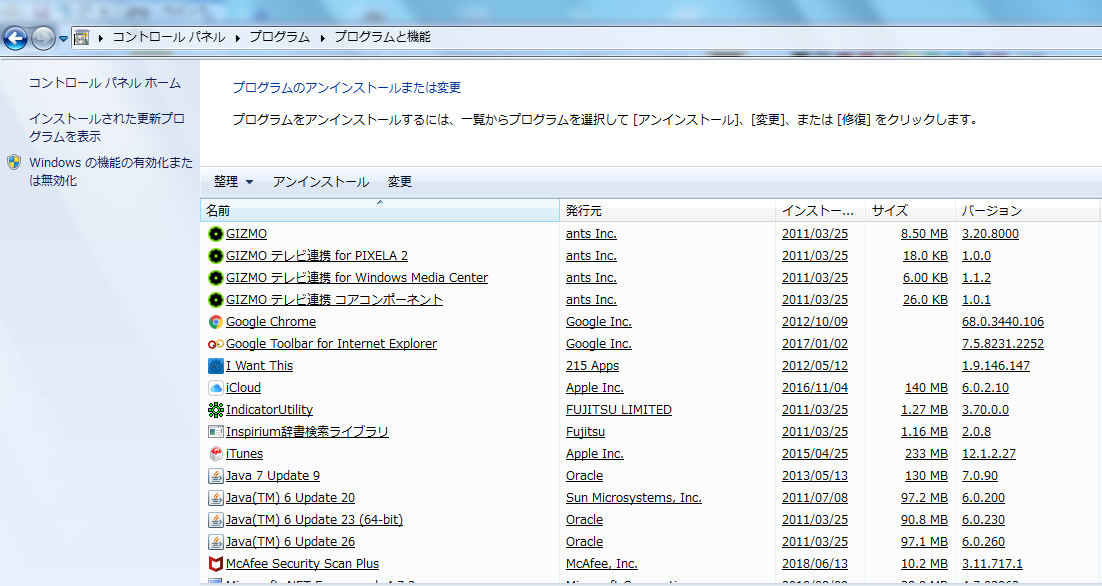Click プログラム in the address breadcrumb
This screenshot has width=1102, height=586.
pyautogui.click(x=280, y=37)
